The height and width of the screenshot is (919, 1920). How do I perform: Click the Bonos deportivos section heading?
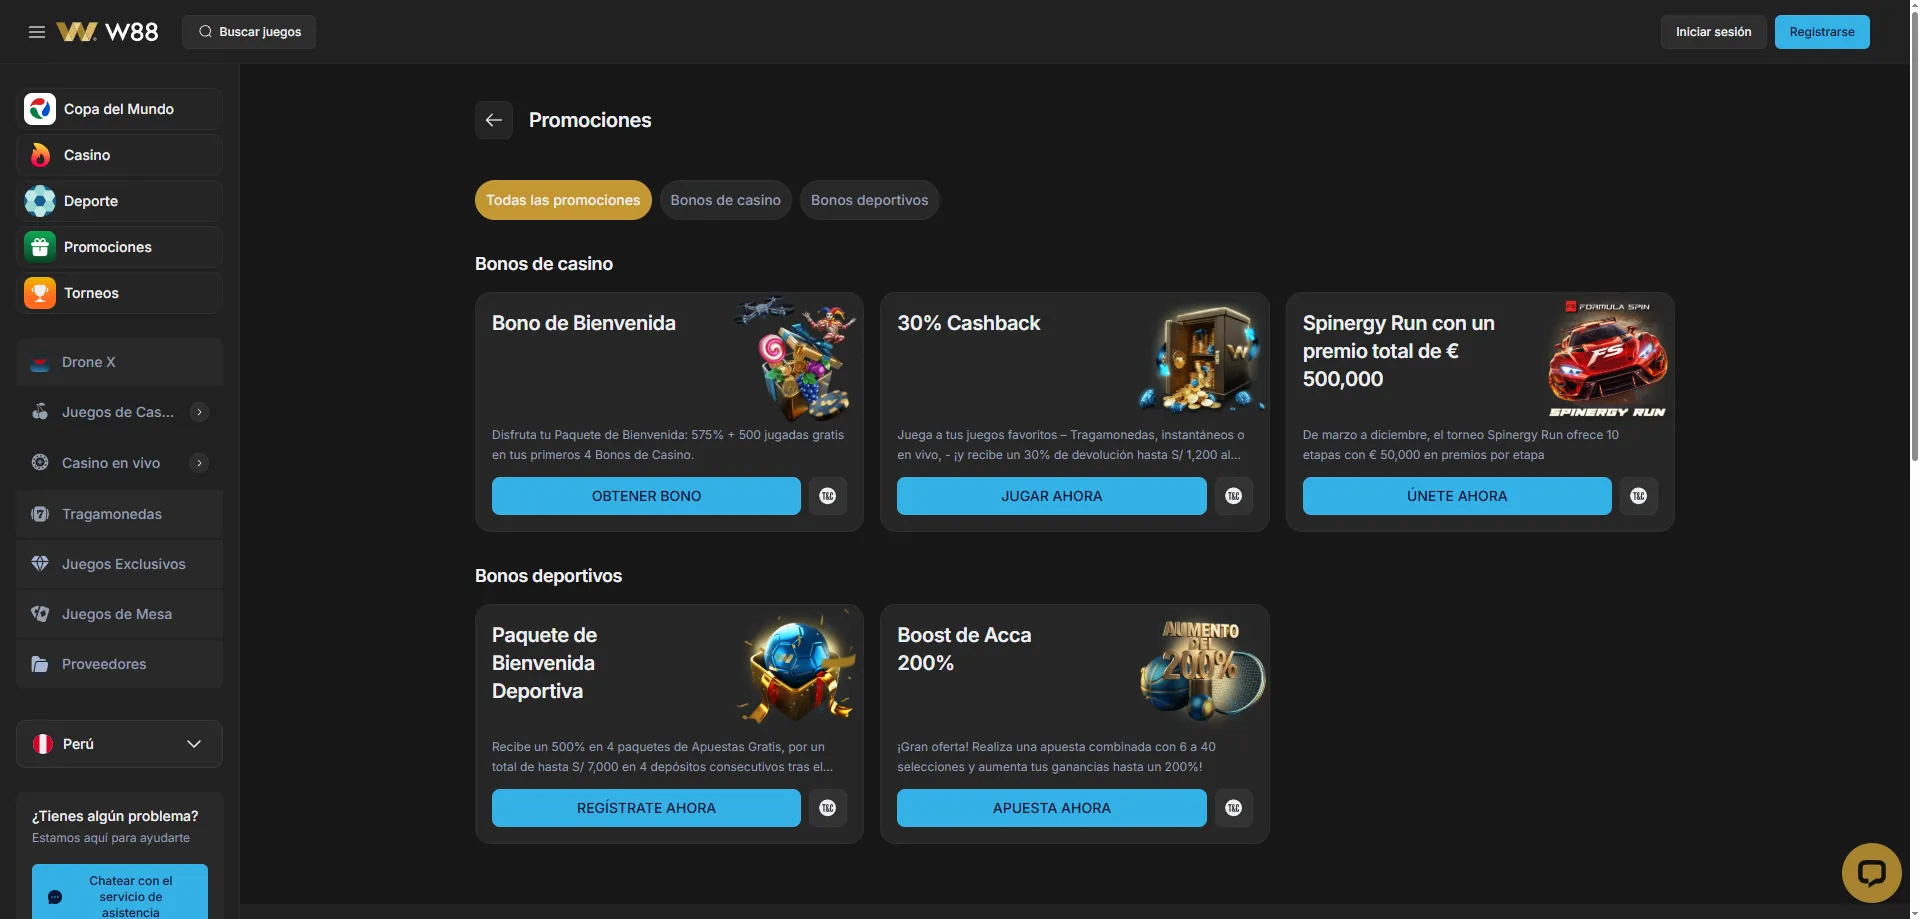[x=548, y=576]
